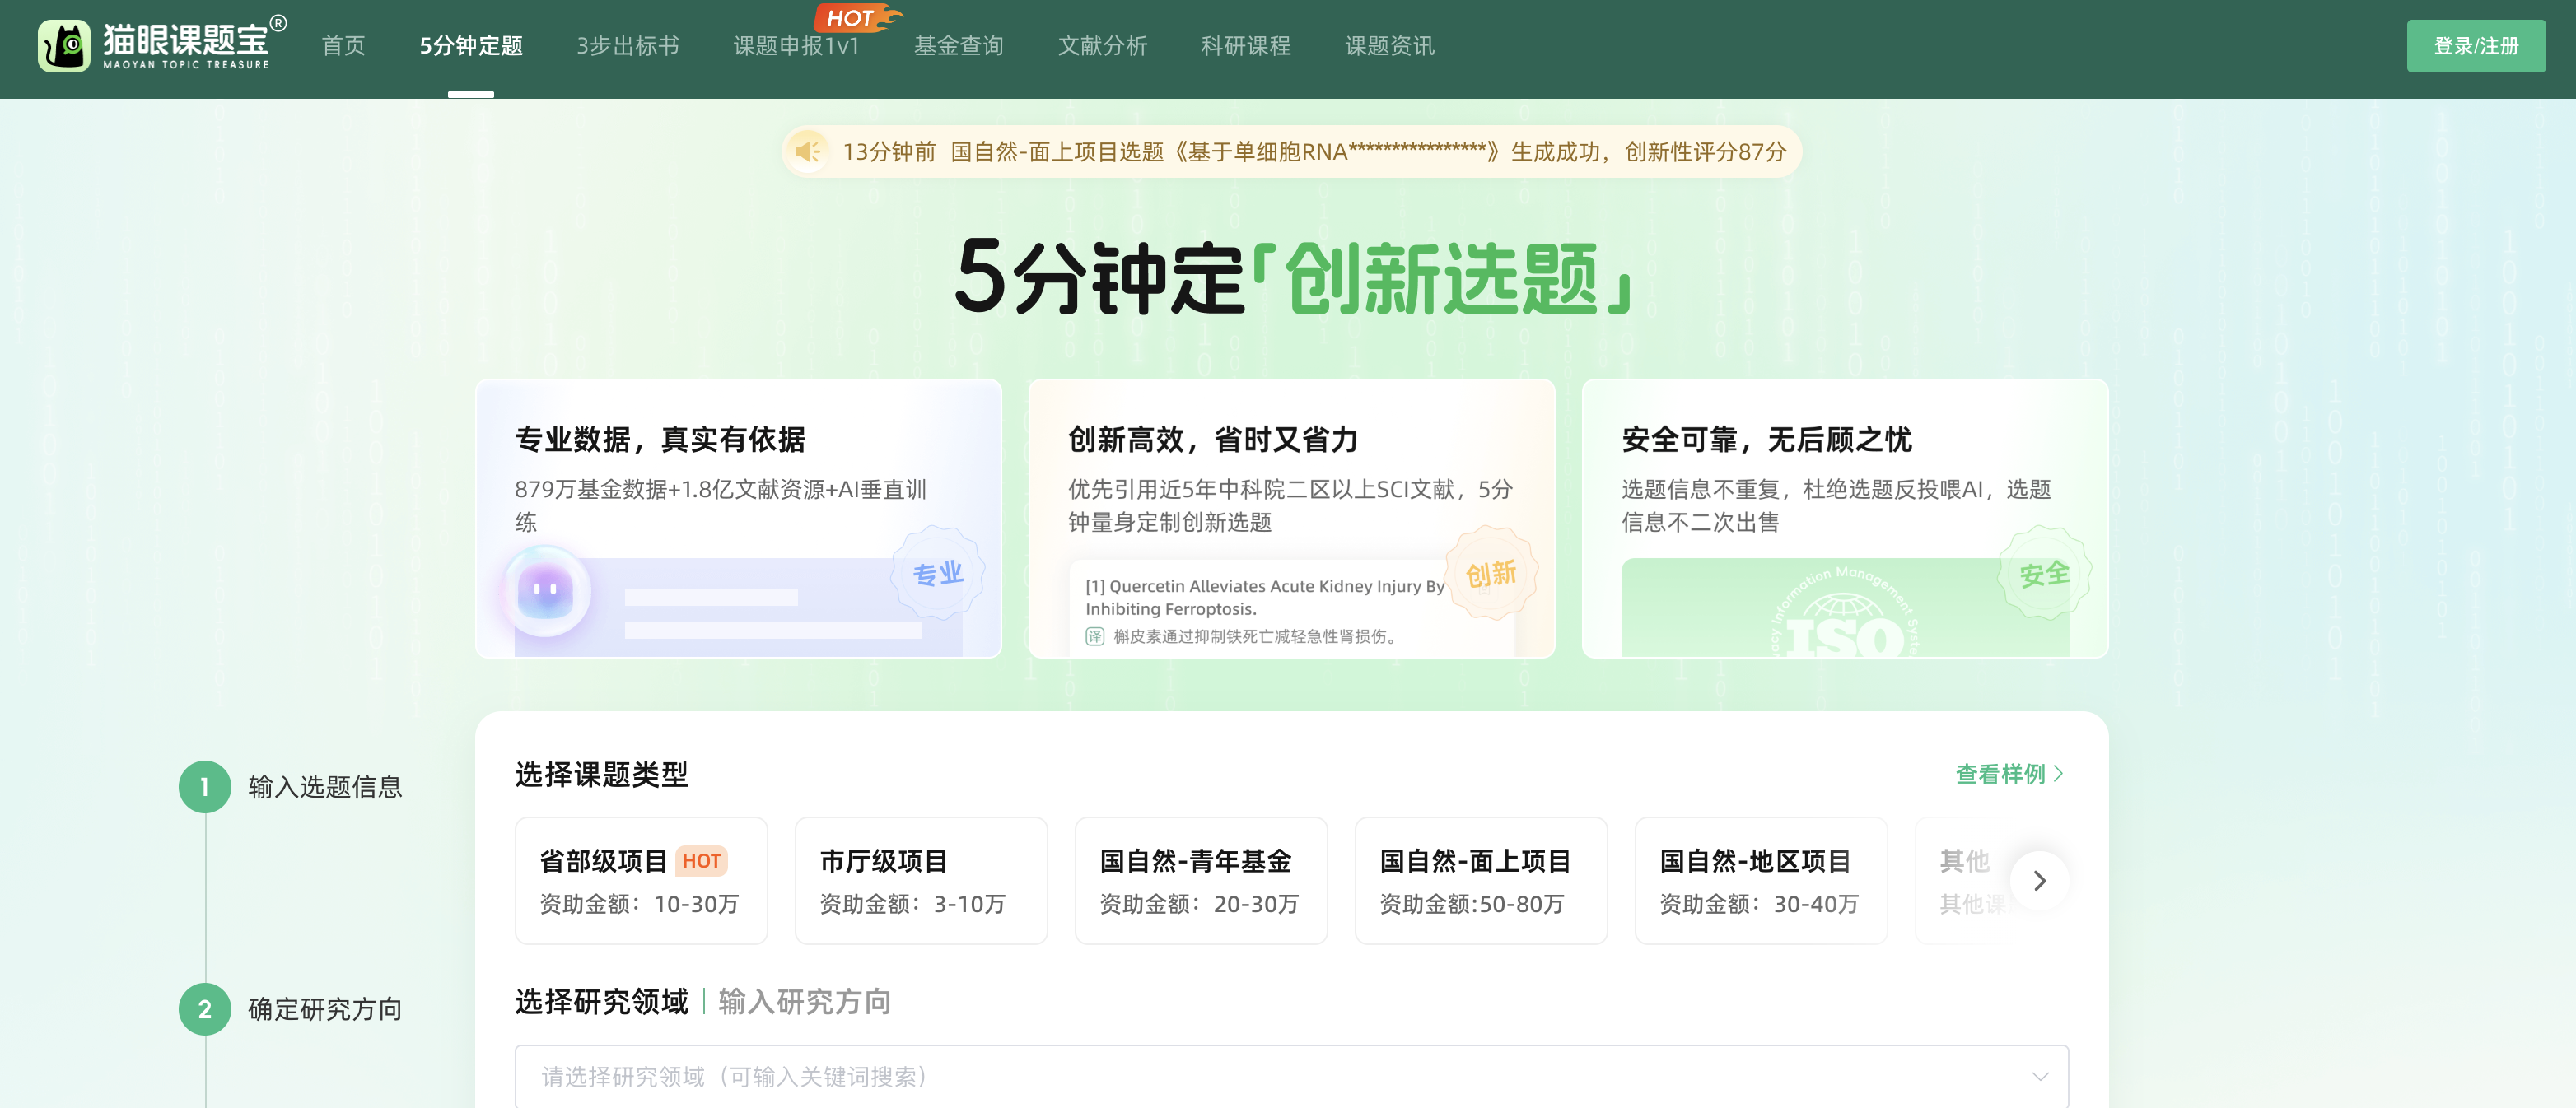
Task: Open the 课题资讯 nav item
Action: (x=1389, y=46)
